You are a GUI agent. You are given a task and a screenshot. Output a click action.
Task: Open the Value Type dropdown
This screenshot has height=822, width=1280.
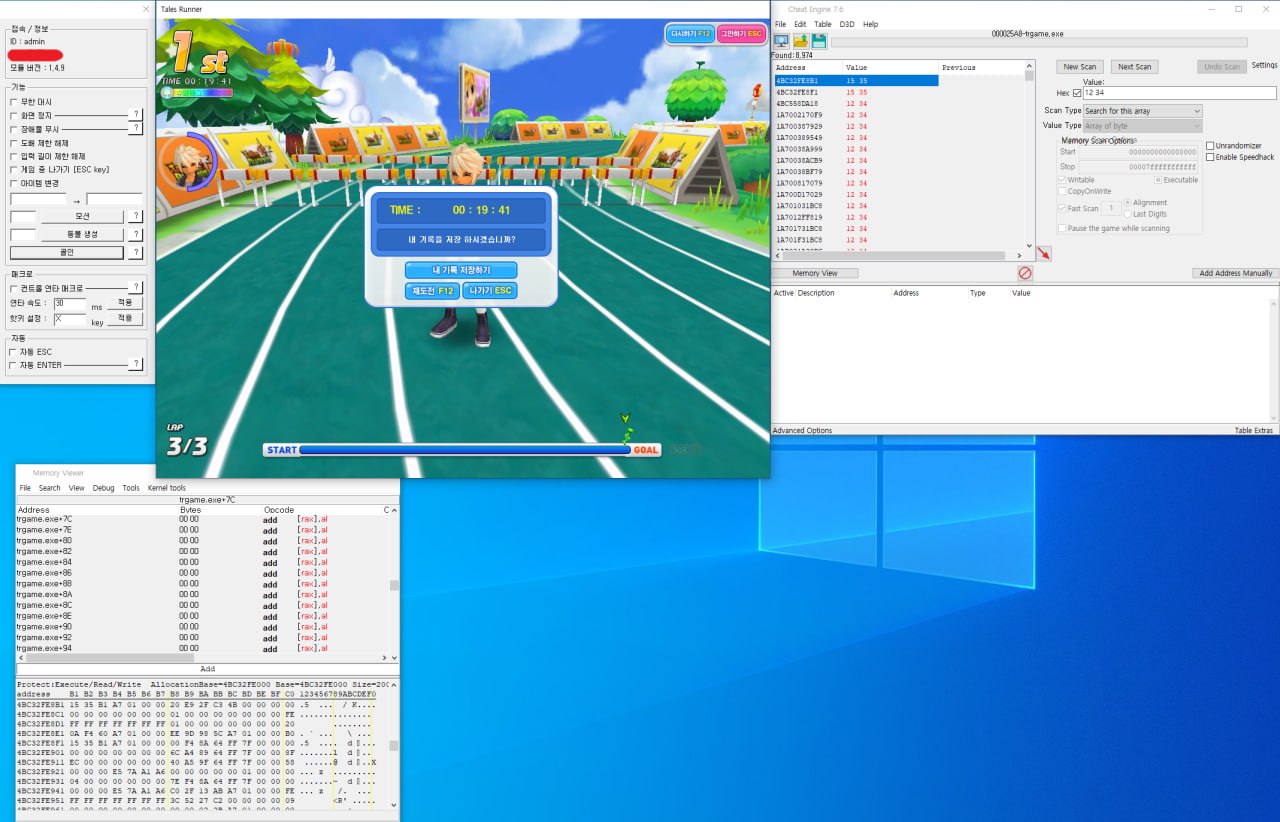(1142, 126)
